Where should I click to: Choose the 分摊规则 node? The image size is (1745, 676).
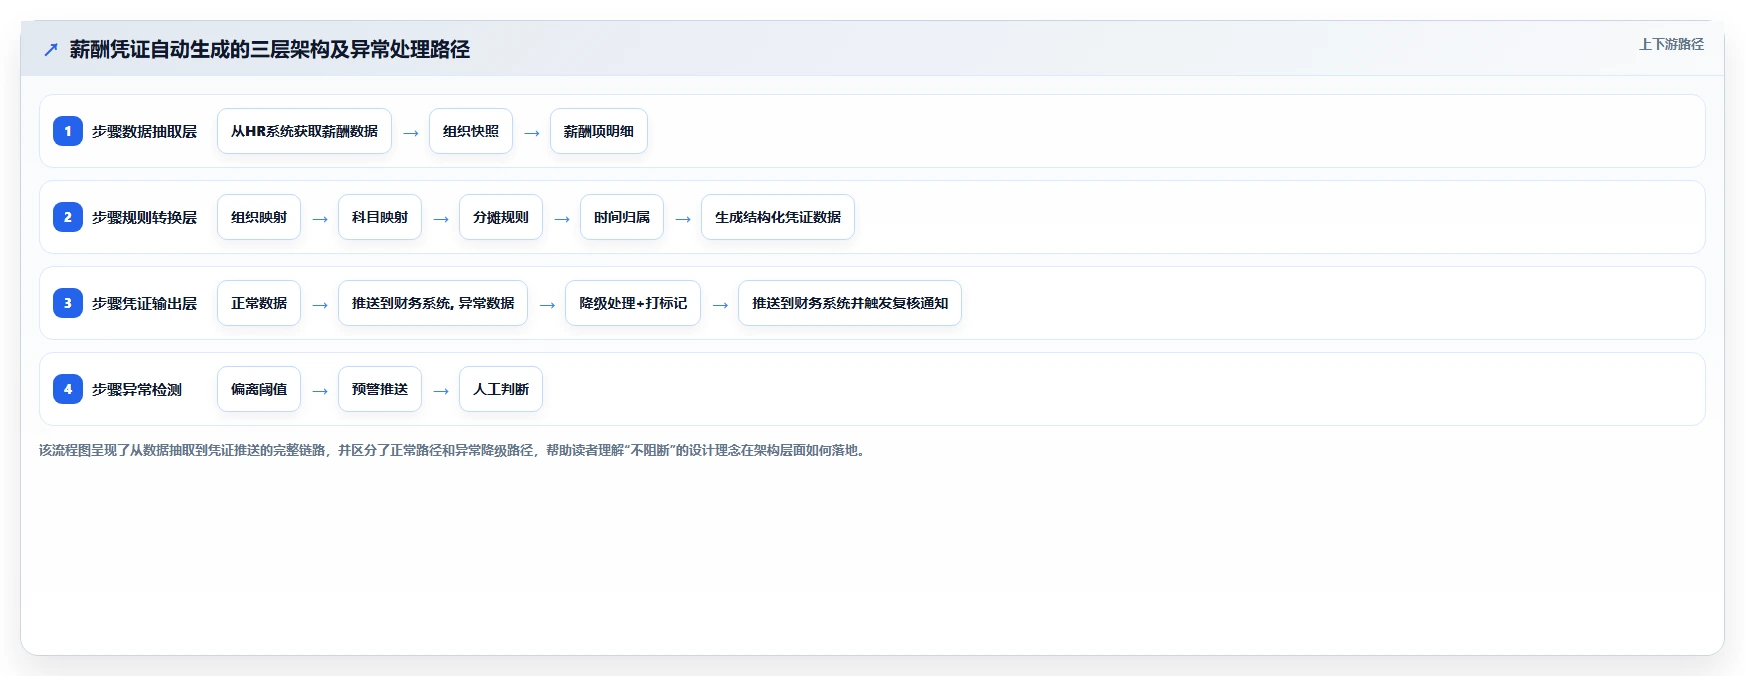[501, 217]
